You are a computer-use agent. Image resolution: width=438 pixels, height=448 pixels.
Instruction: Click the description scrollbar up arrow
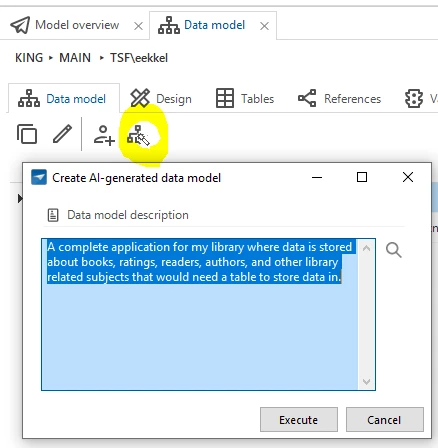click(x=366, y=248)
